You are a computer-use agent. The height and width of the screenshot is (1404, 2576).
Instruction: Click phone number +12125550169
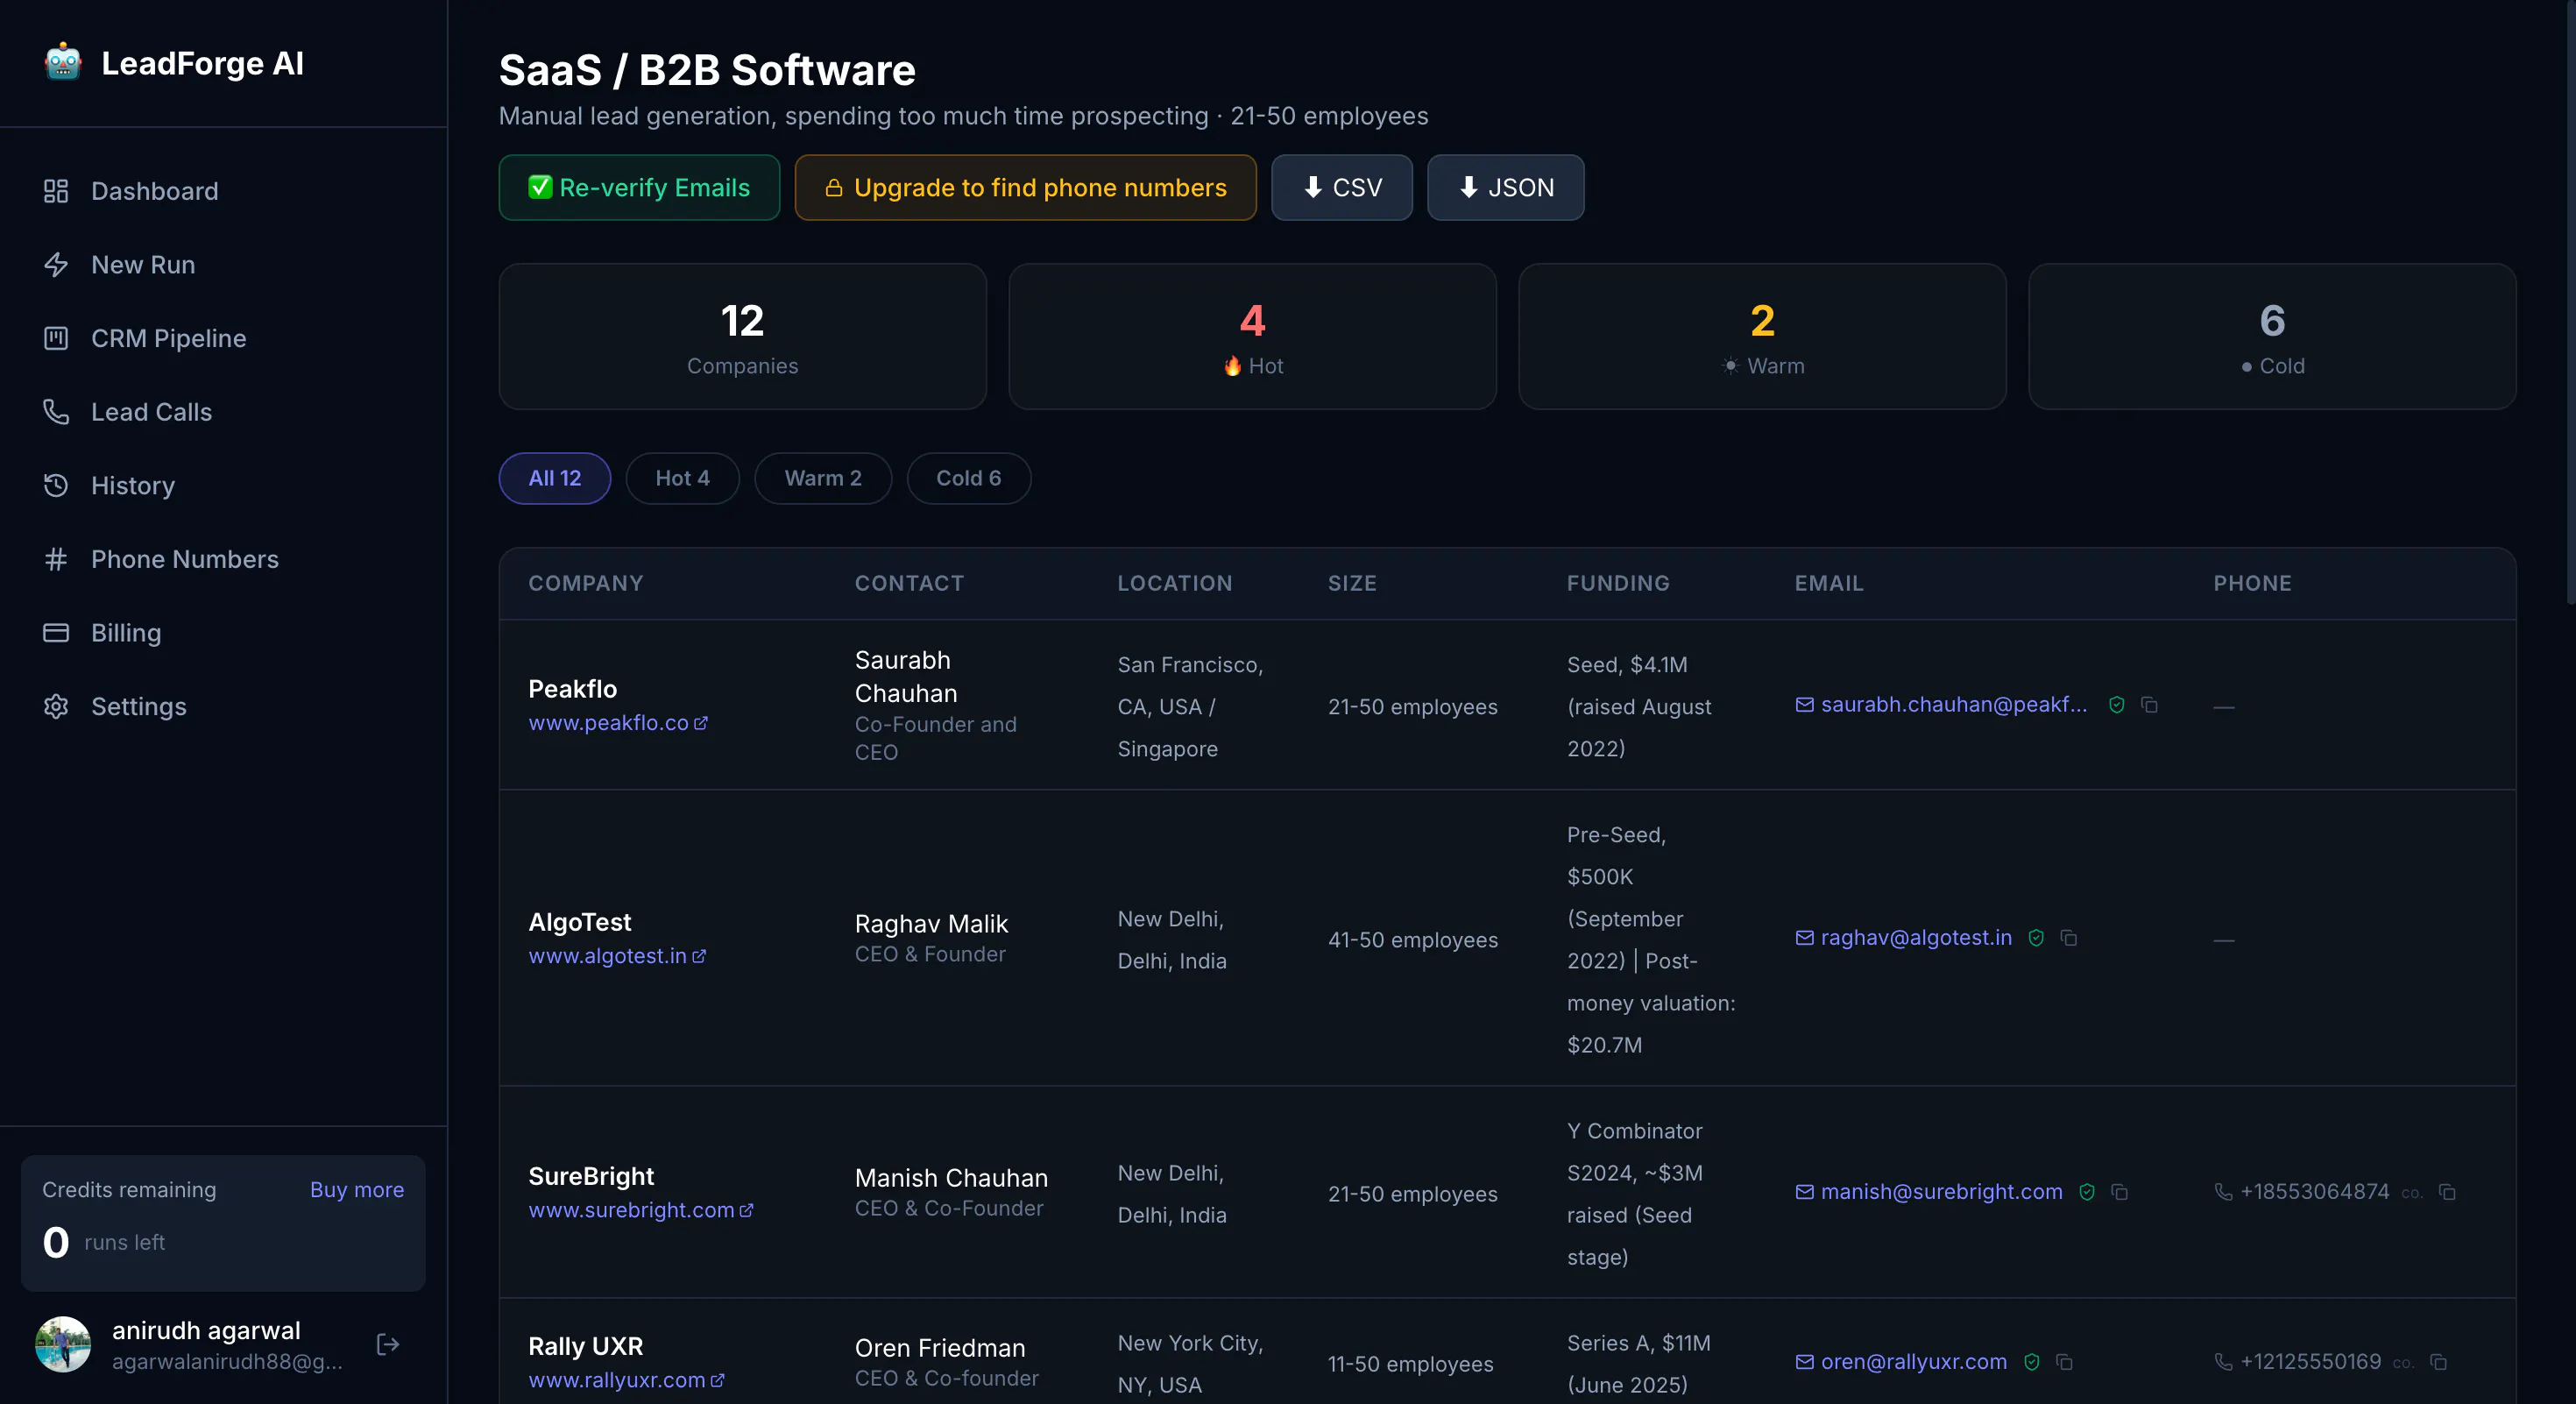[x=2310, y=1362]
